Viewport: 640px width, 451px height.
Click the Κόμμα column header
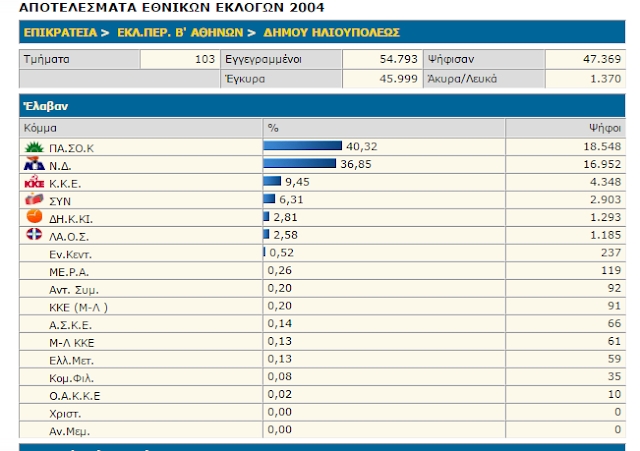pyautogui.click(x=40, y=128)
